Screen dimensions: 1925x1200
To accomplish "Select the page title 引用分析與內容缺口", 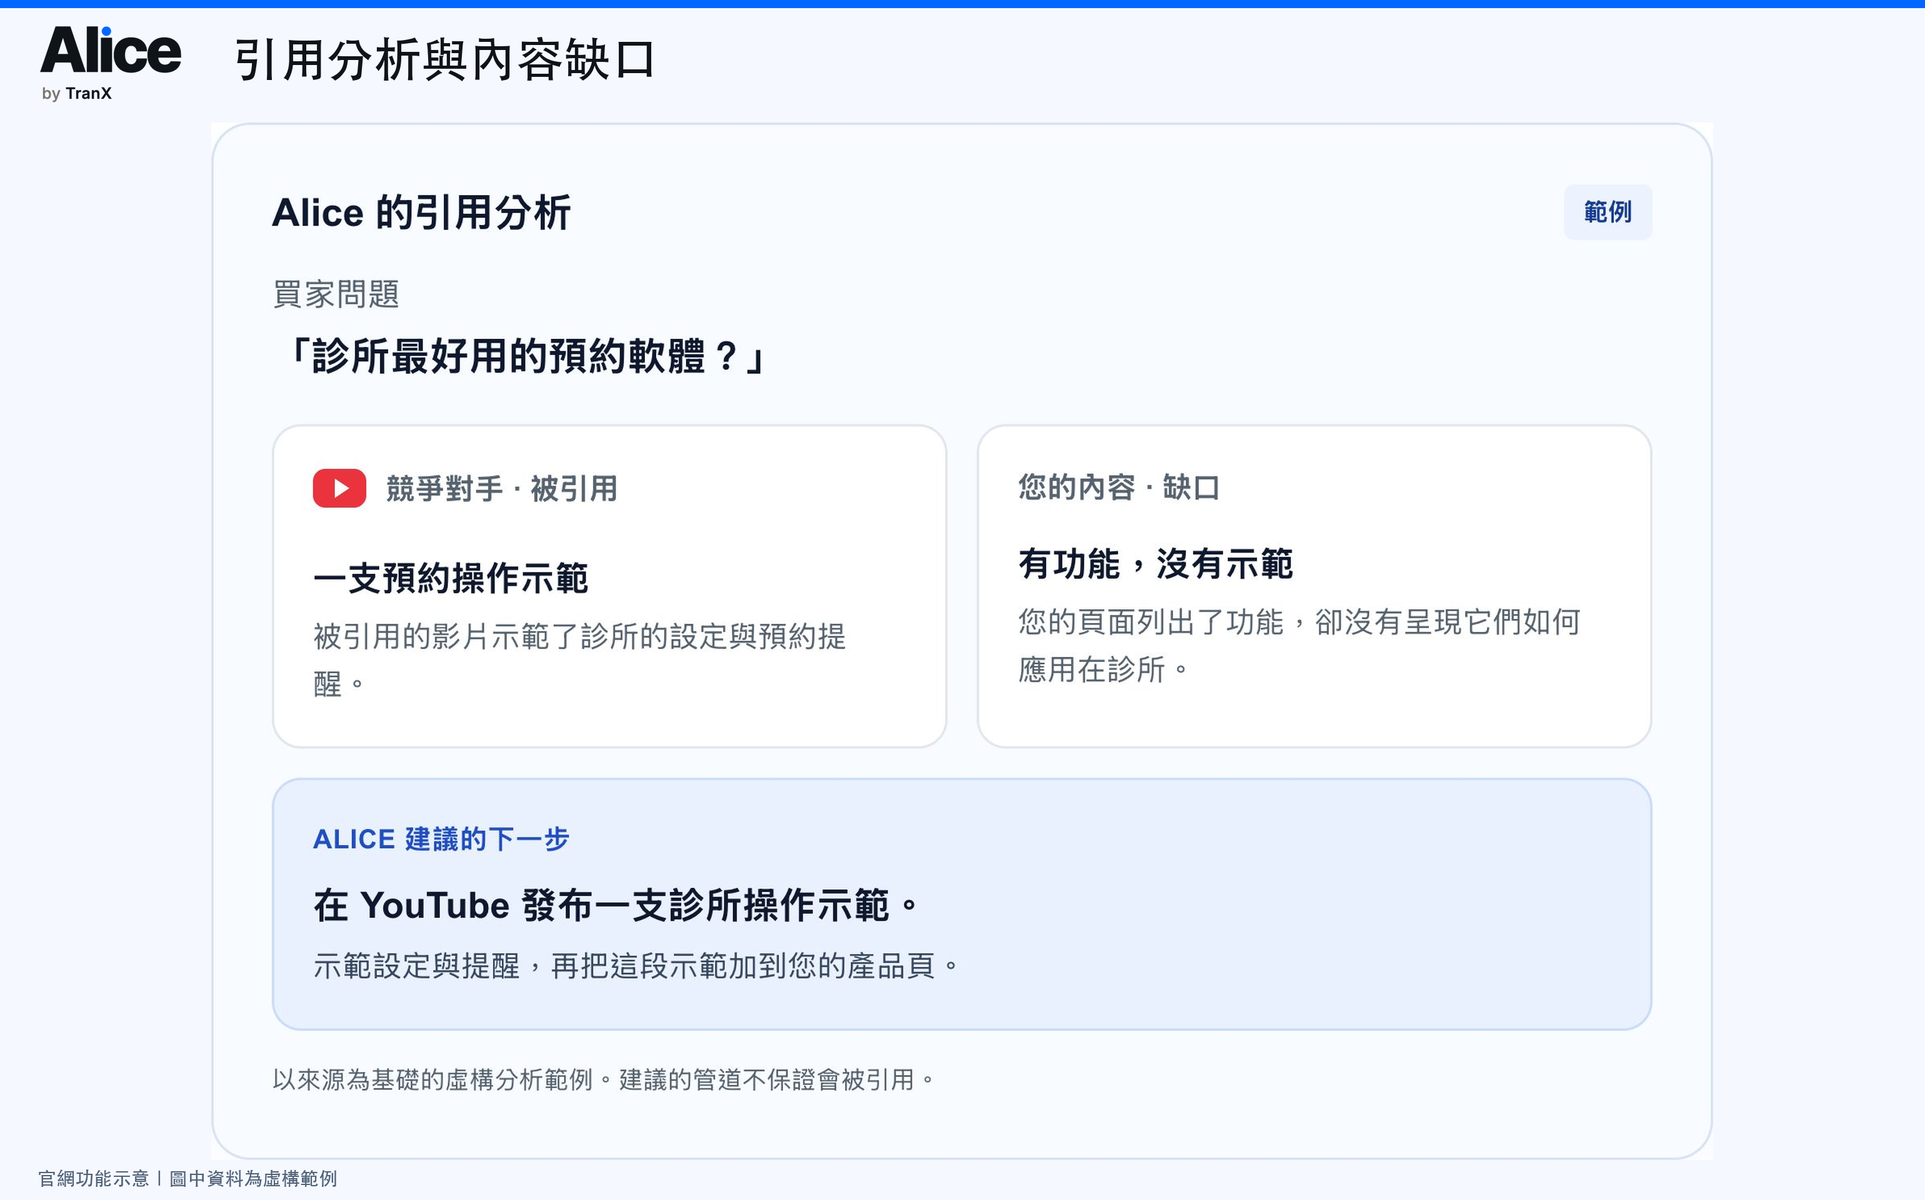I will [445, 60].
